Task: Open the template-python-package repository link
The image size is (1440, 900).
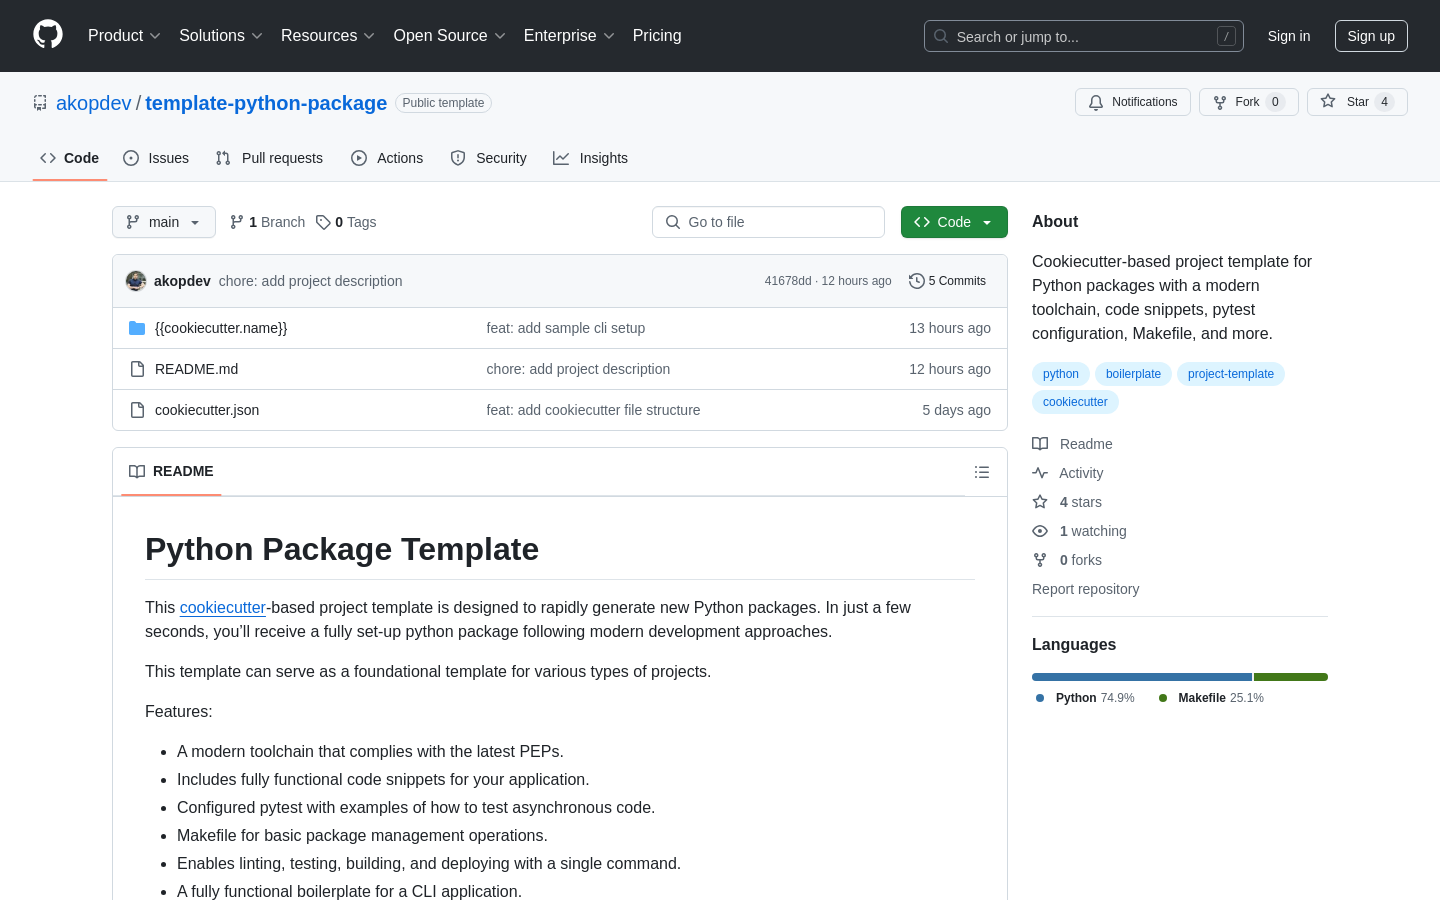Action: [x=266, y=103]
